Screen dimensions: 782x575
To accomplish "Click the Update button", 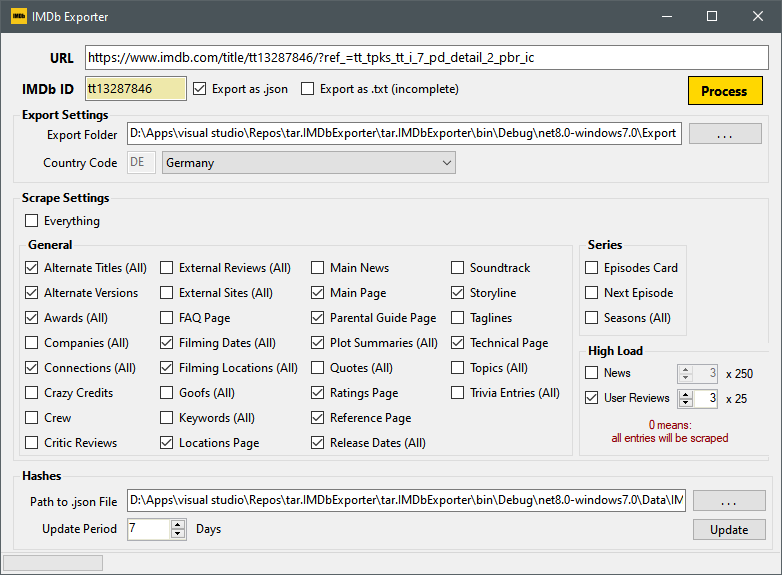I will click(729, 530).
